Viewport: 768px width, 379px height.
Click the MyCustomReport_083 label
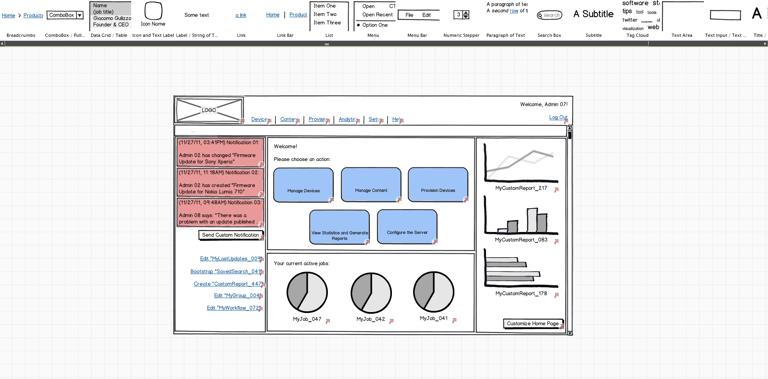(x=521, y=240)
